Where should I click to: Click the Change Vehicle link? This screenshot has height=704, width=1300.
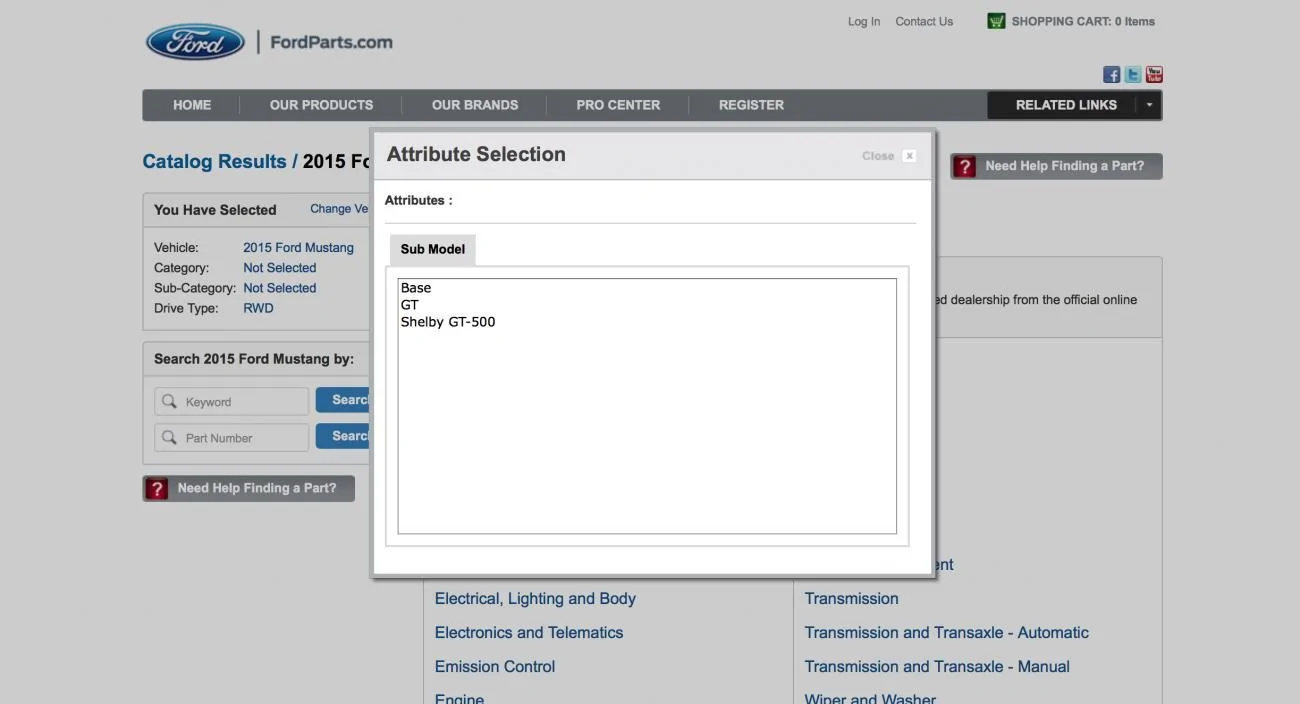tap(340, 209)
